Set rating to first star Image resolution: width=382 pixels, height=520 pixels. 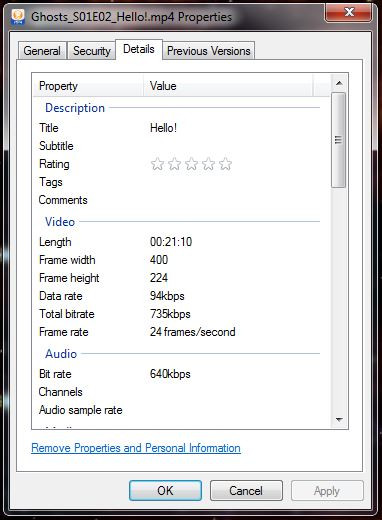coord(157,164)
